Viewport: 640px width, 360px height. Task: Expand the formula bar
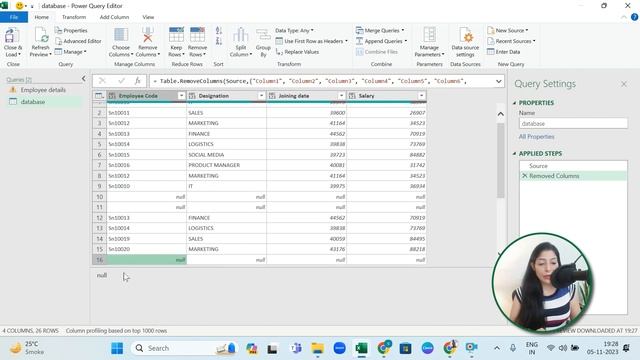pyautogui.click(x=498, y=81)
